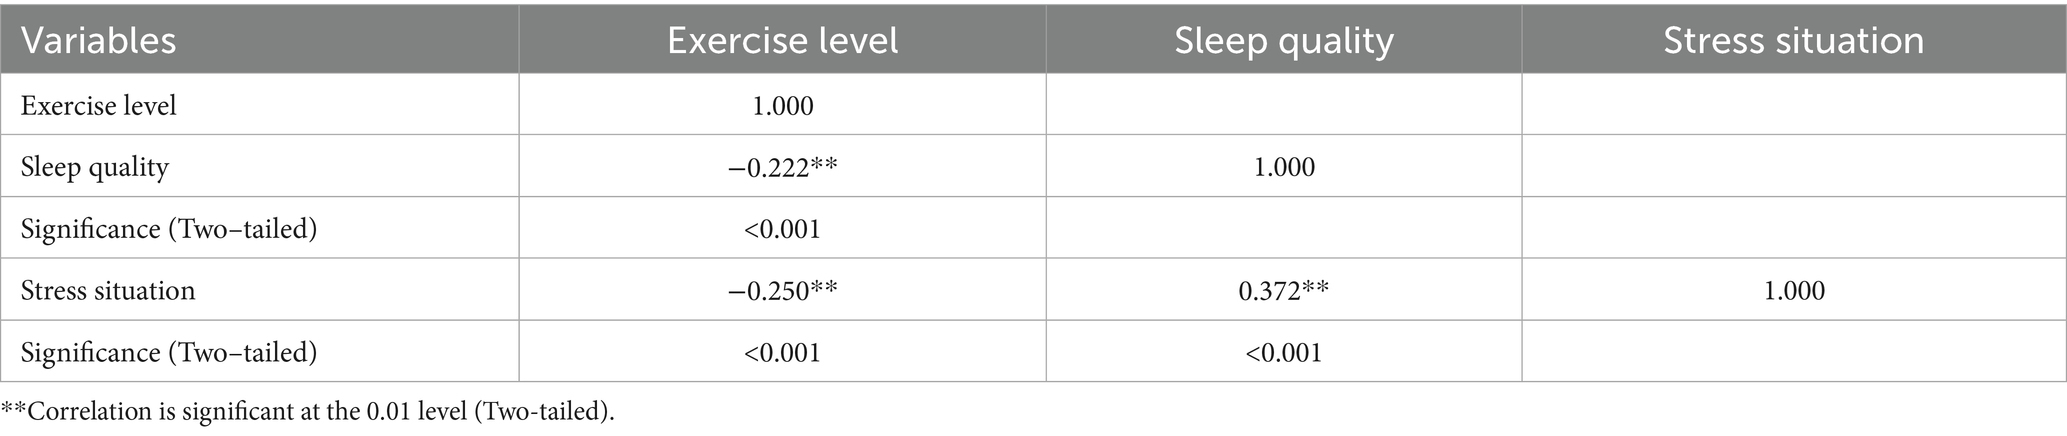Click the <0.001 value directly below −0.222**

point(782,229)
